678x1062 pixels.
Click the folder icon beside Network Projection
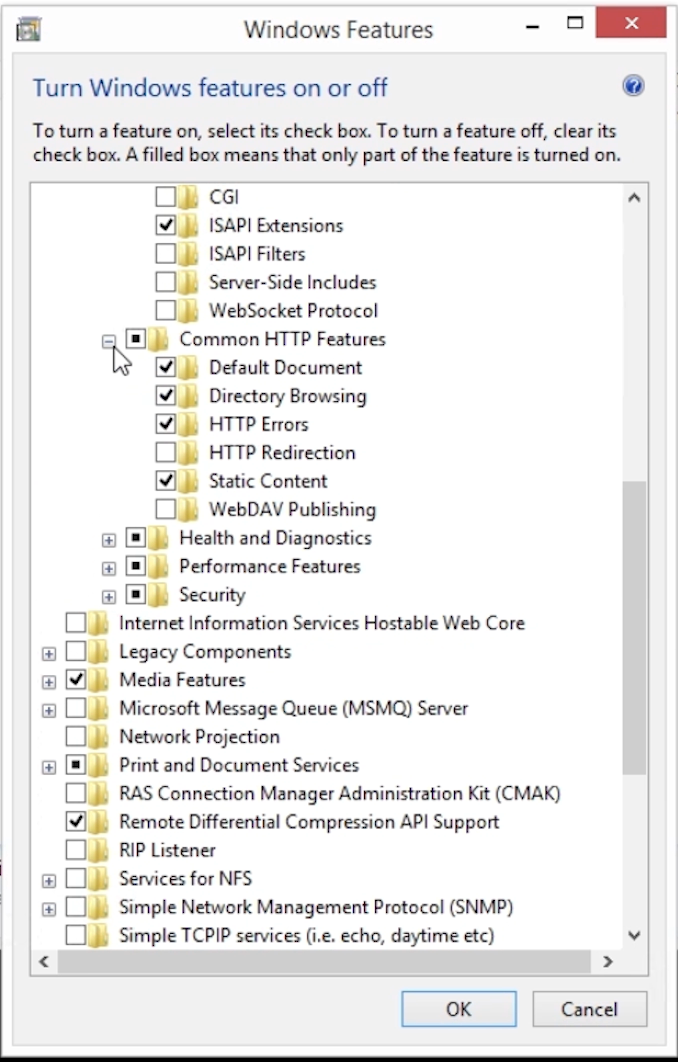tap(98, 736)
